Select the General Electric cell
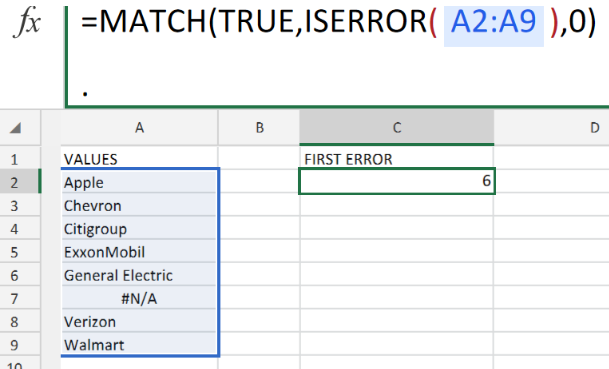This screenshot has width=609, height=369. [139, 275]
